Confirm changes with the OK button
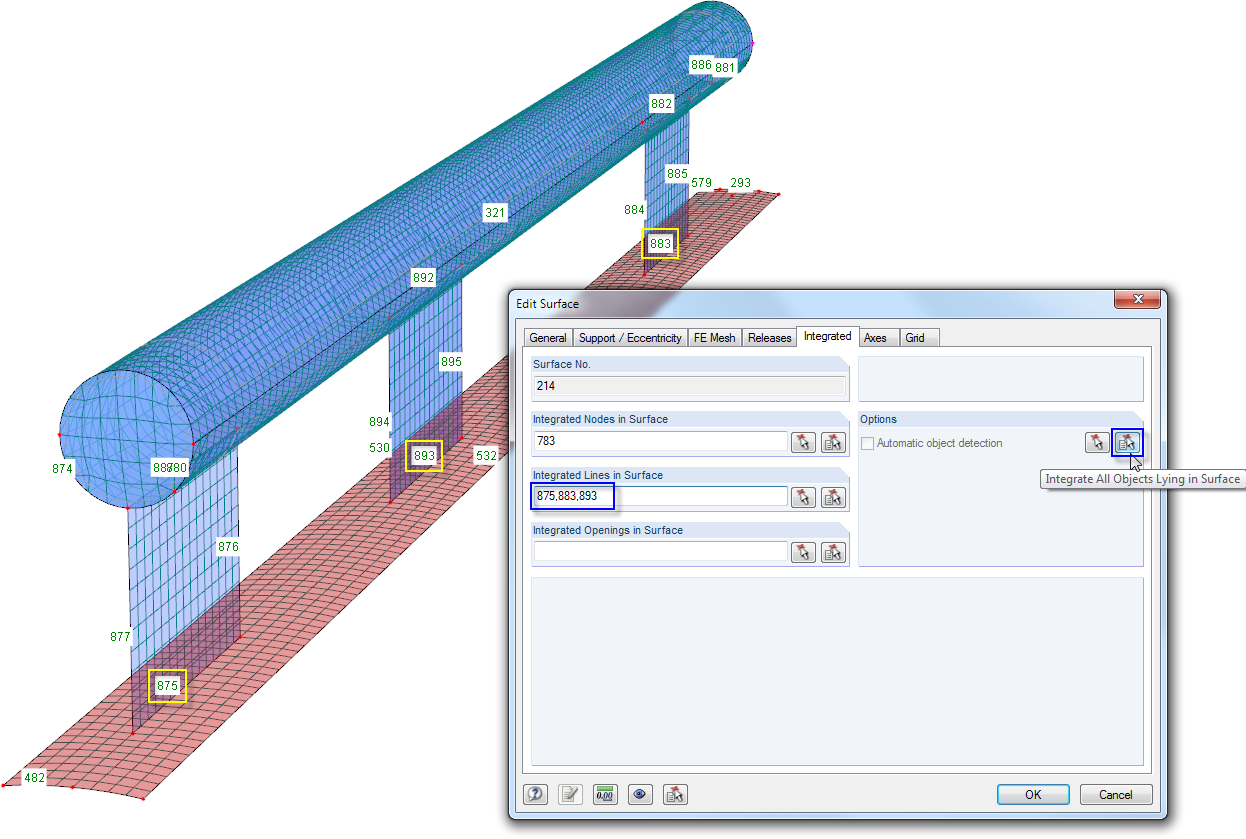The height and width of the screenshot is (839, 1246). tap(1033, 794)
